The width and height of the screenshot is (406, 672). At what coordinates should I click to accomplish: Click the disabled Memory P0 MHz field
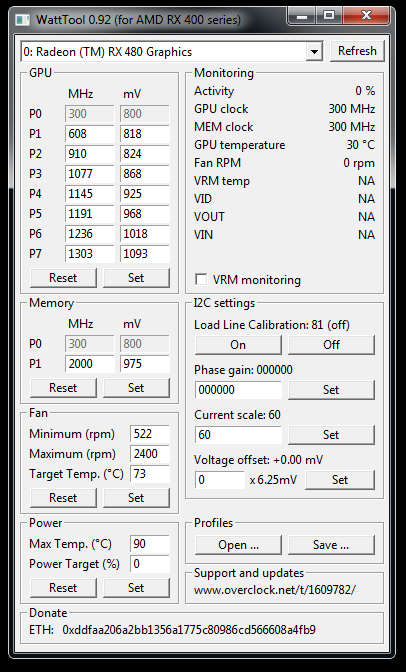pos(90,344)
